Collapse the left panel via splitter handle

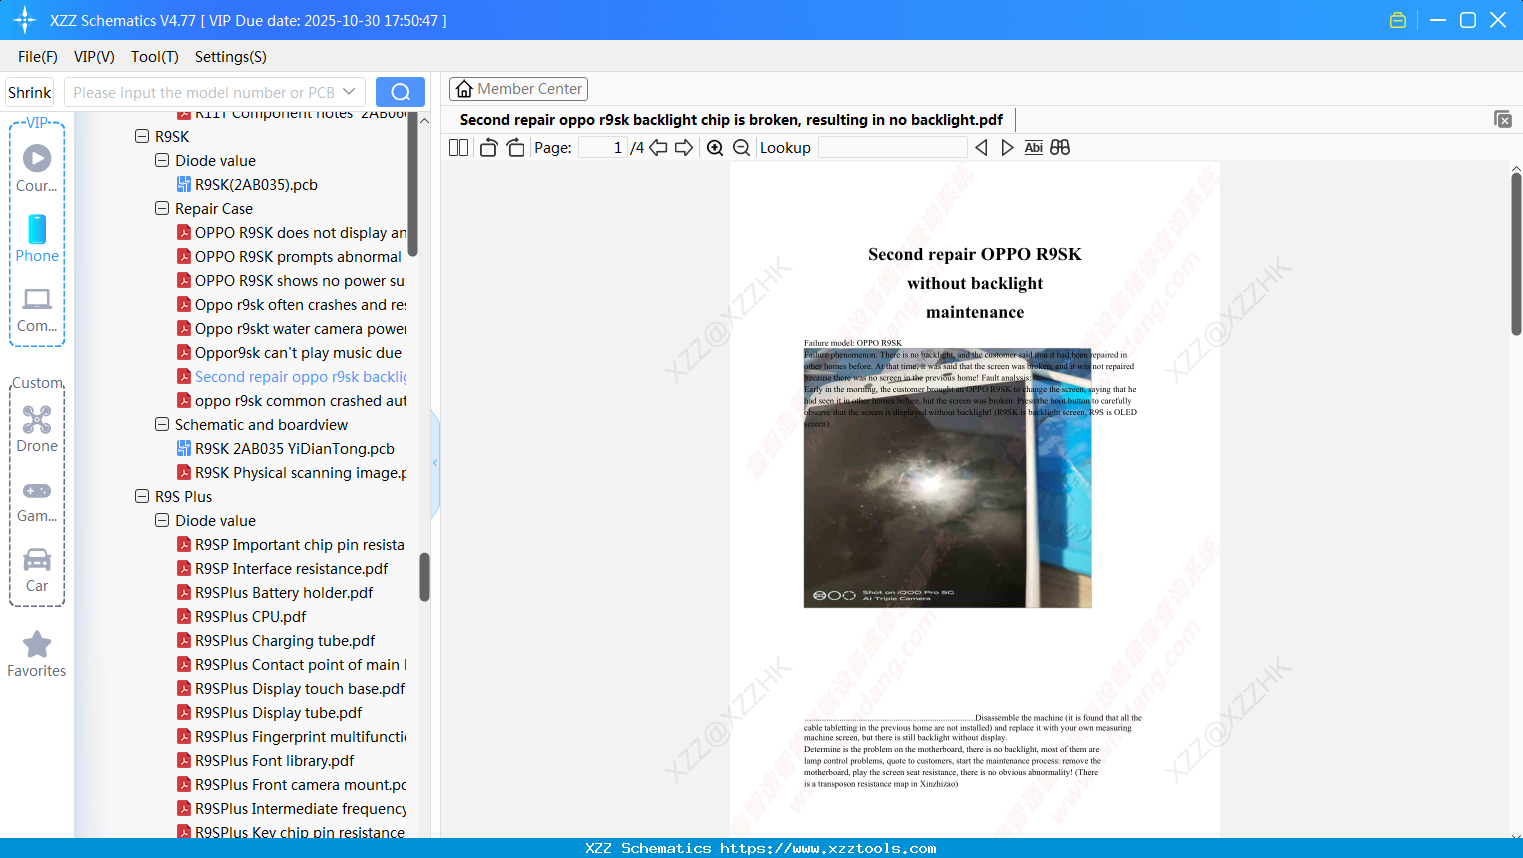point(435,463)
